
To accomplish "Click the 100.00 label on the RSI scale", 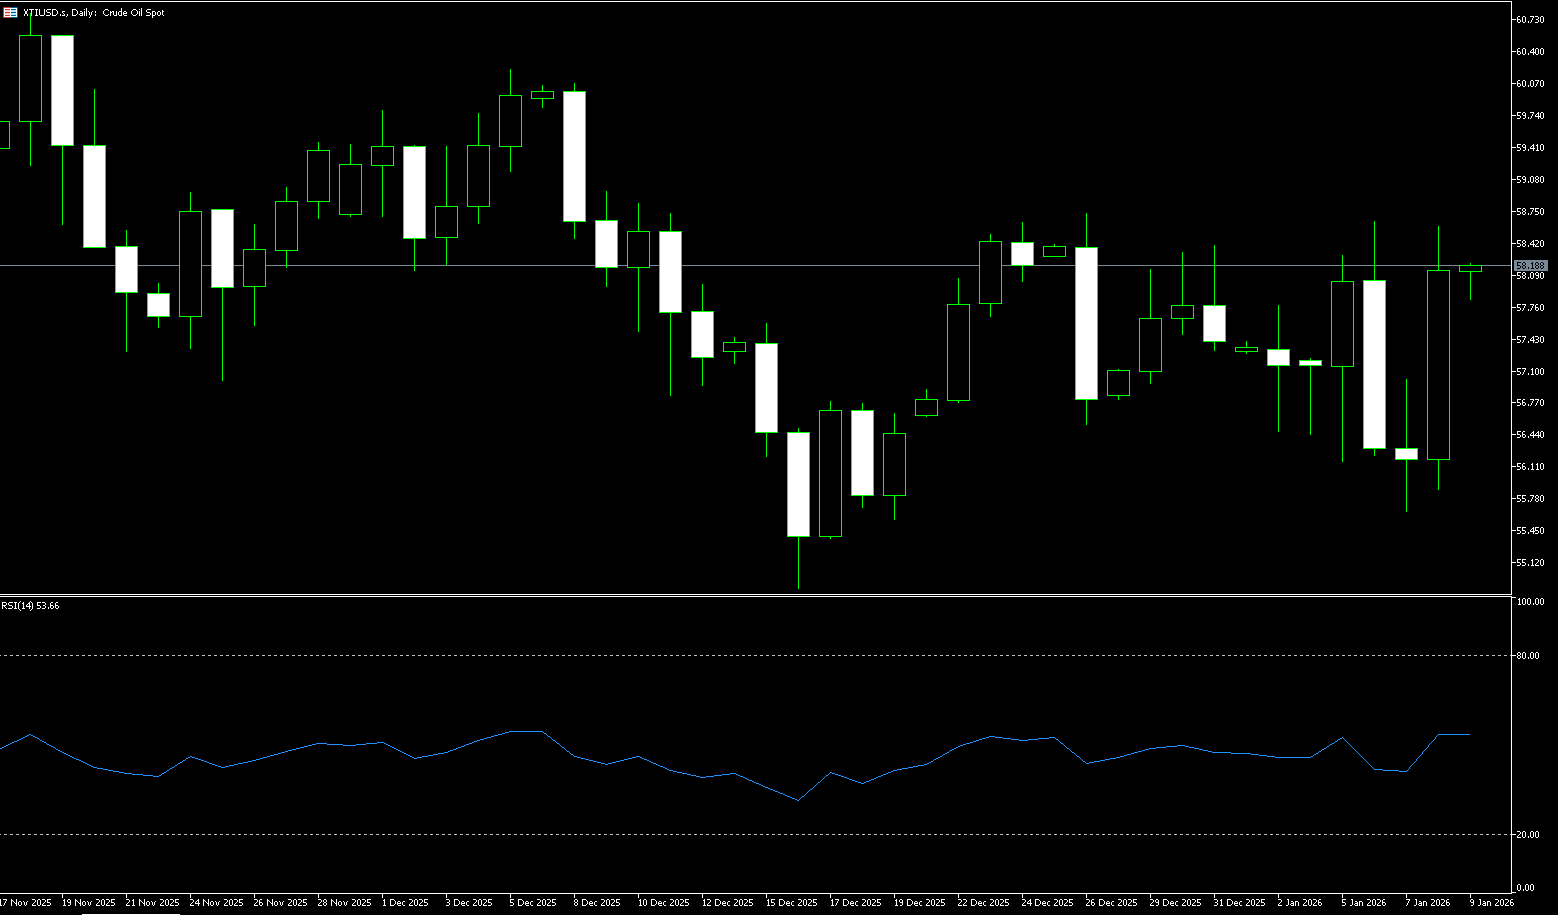I will point(1529,602).
